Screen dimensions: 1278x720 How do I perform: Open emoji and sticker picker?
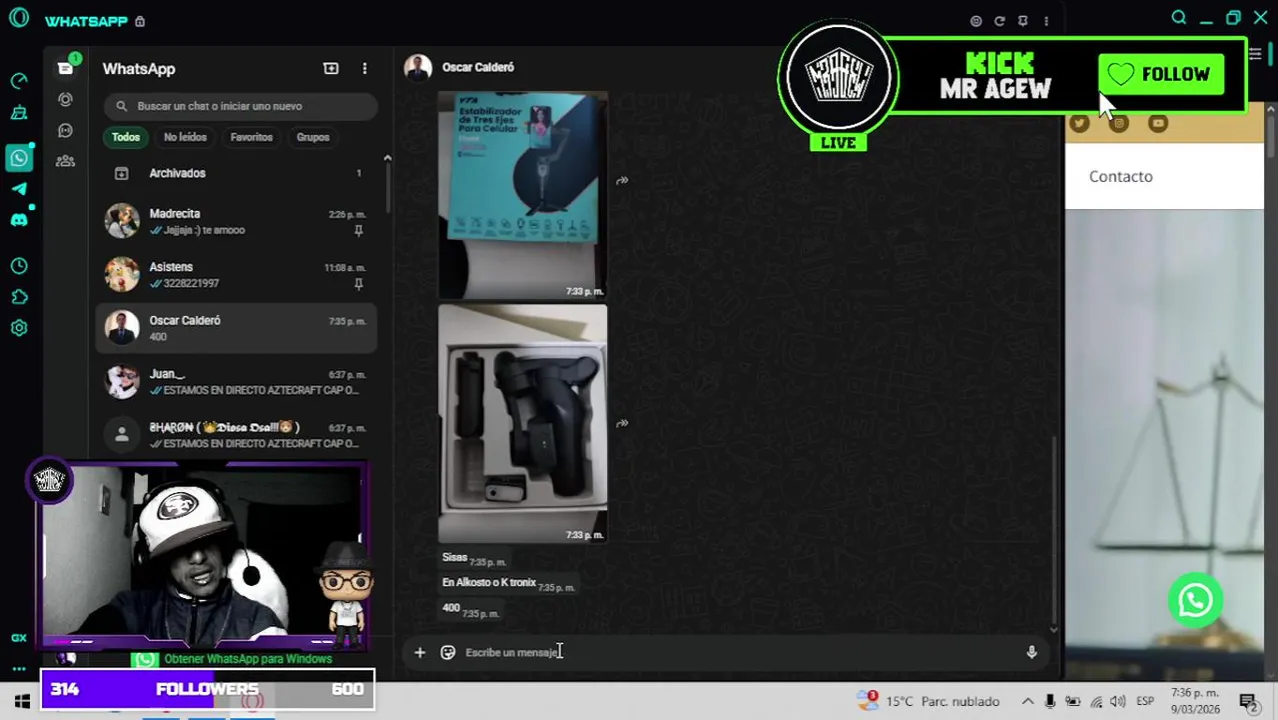(448, 652)
